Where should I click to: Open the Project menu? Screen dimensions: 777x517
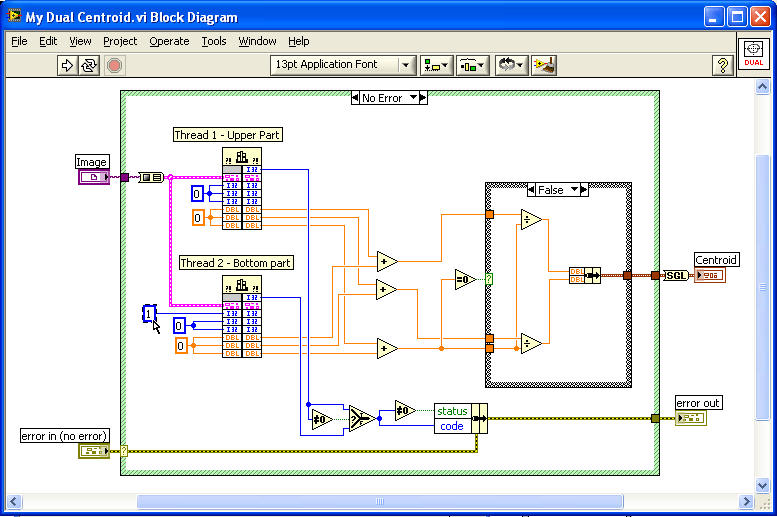pos(120,41)
